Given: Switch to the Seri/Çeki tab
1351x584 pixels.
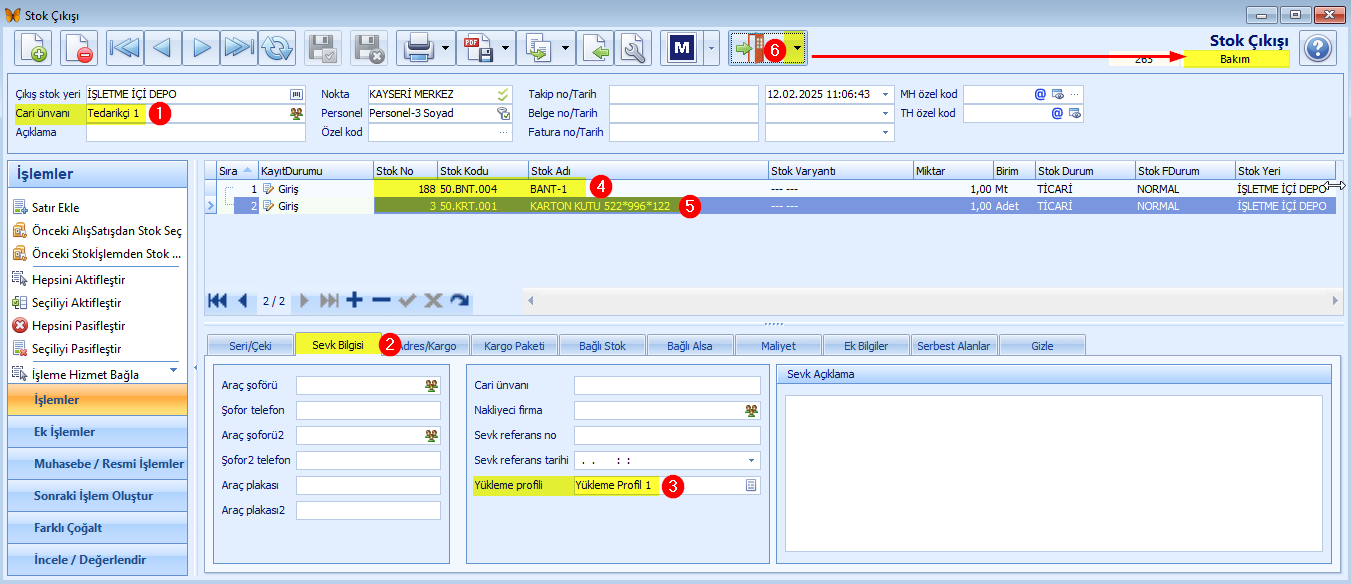Looking at the screenshot, I should pyautogui.click(x=251, y=346).
